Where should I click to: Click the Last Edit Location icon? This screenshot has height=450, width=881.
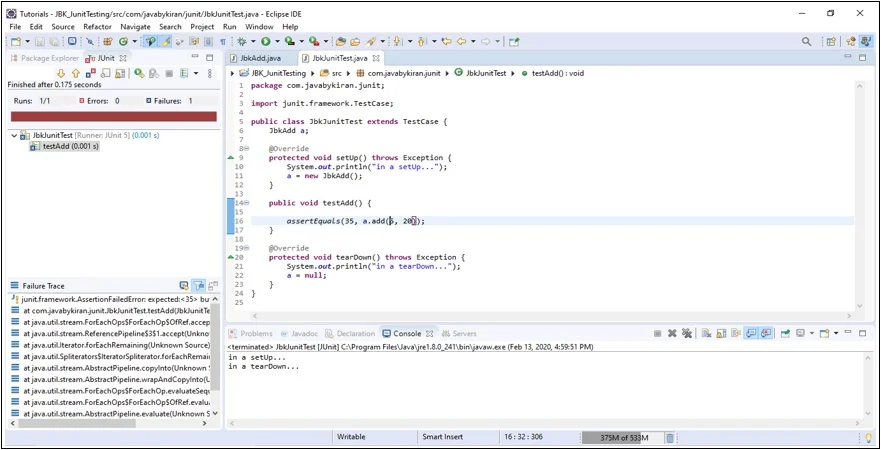pyautogui.click(x=446, y=42)
